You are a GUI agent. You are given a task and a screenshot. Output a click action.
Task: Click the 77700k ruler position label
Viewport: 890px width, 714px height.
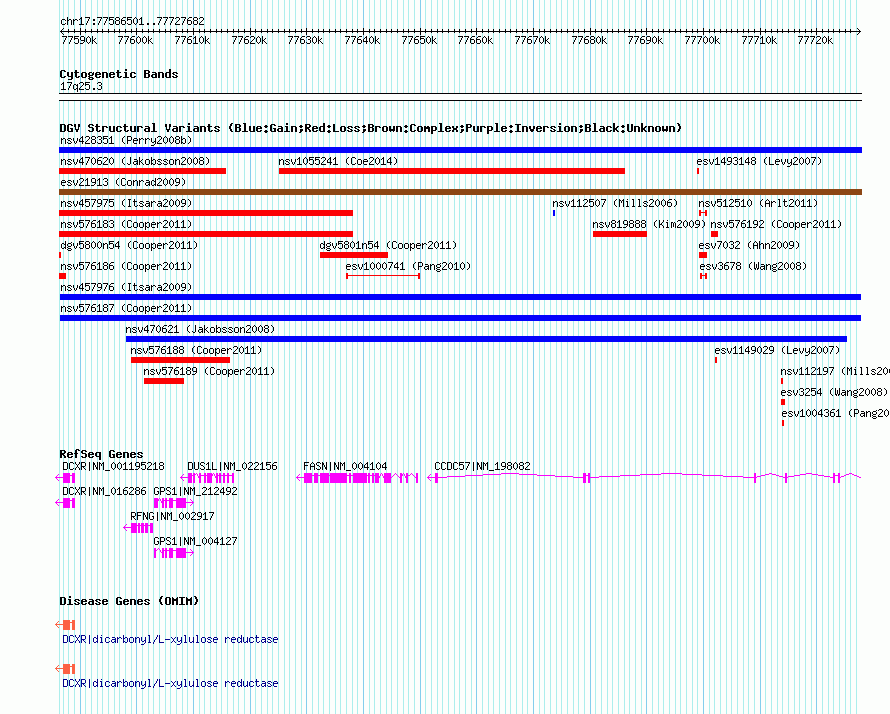(x=702, y=40)
